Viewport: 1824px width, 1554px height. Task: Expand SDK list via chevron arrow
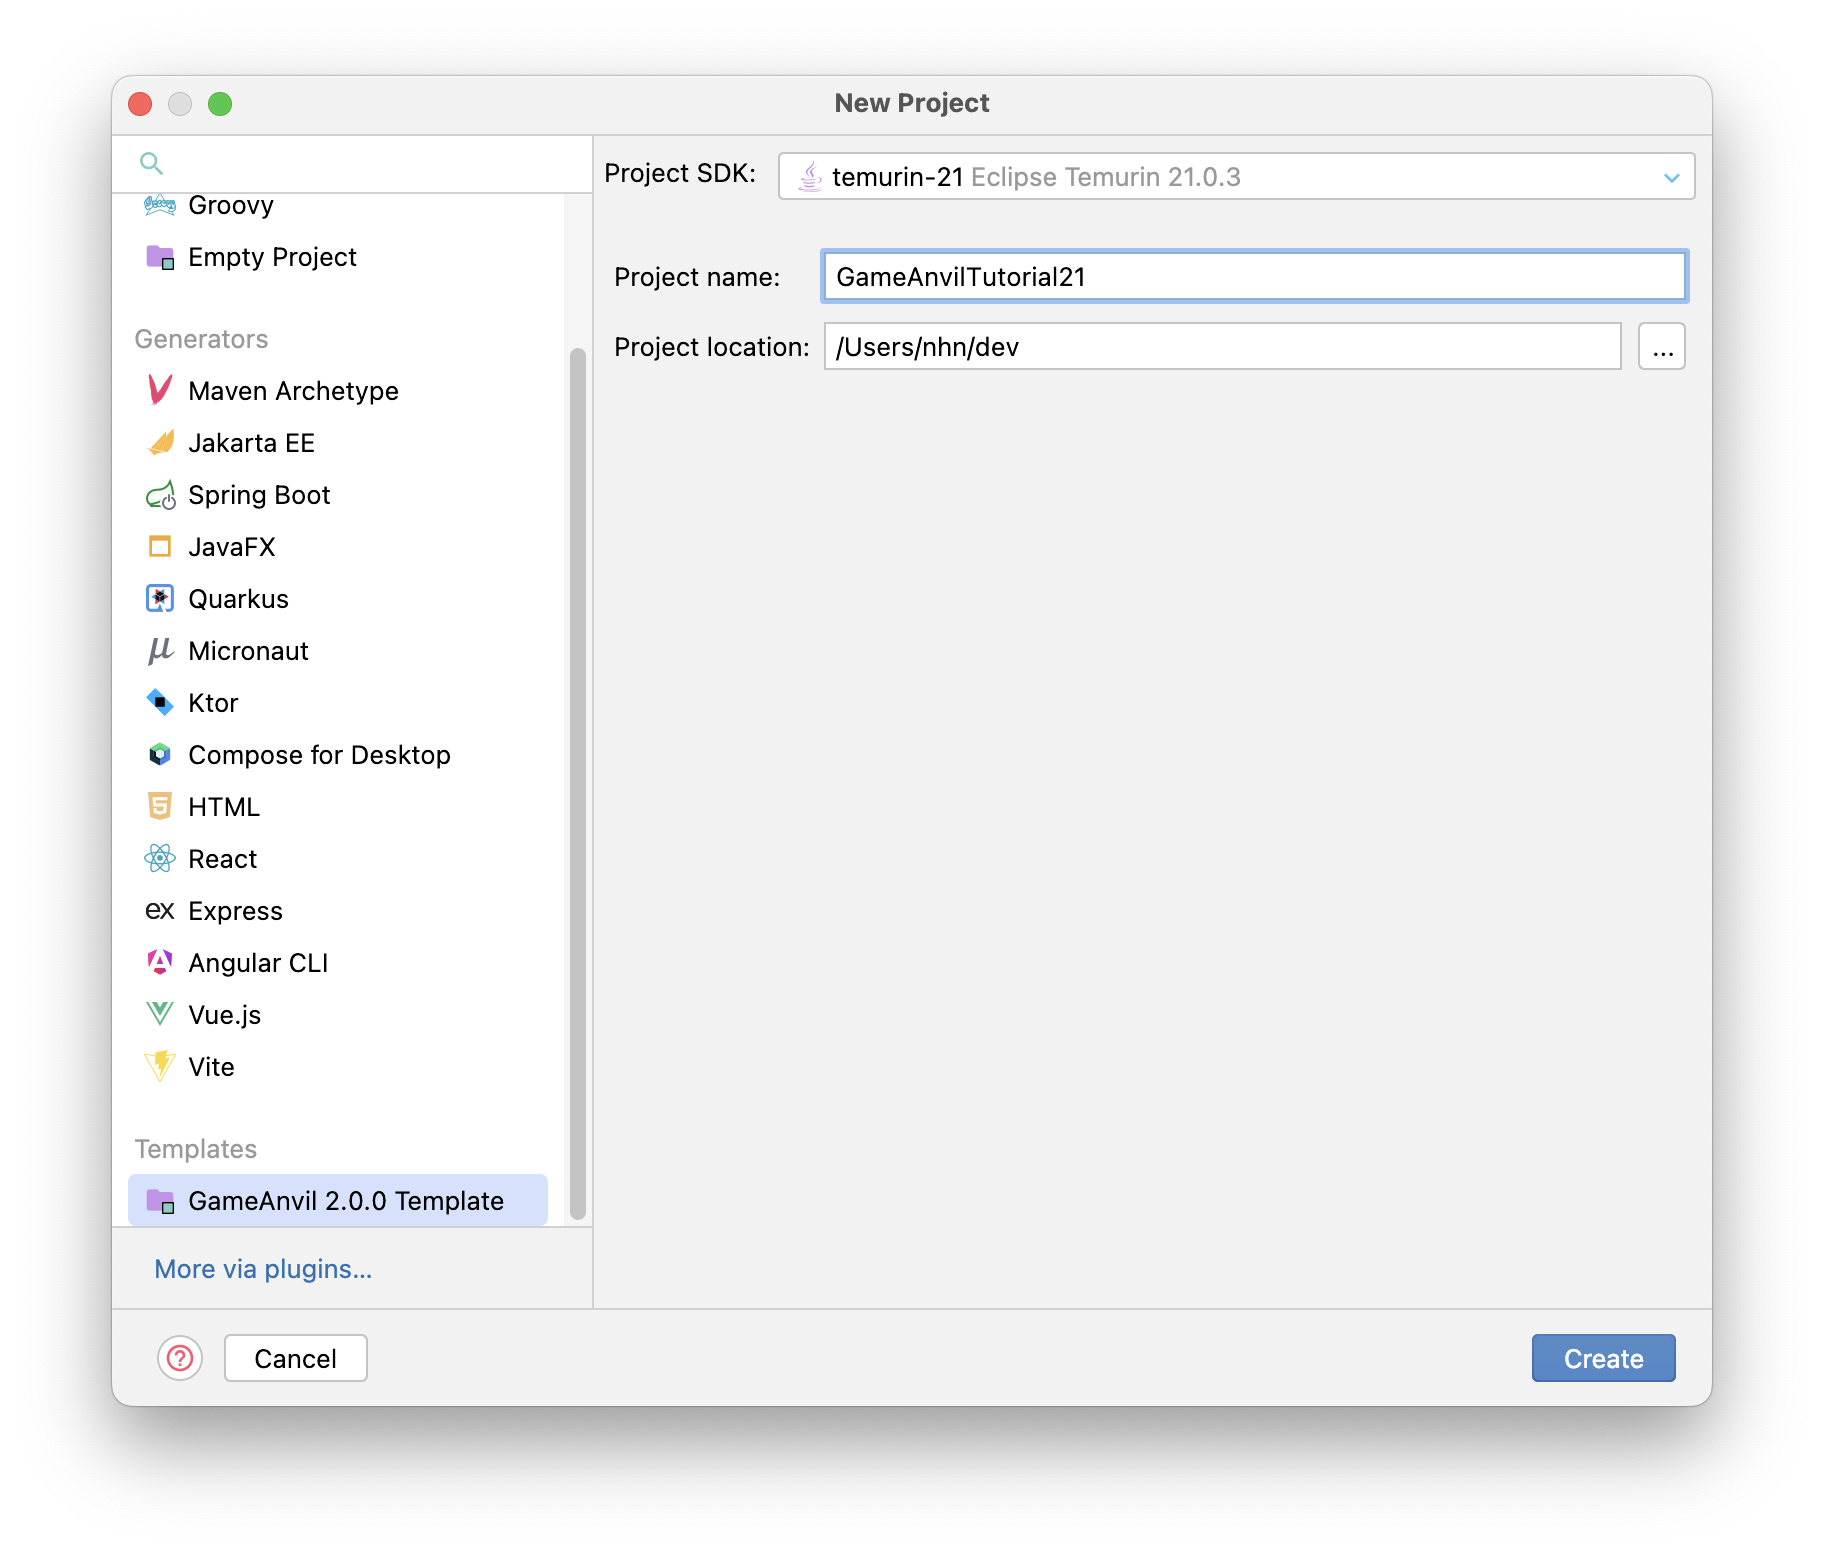tap(1671, 177)
